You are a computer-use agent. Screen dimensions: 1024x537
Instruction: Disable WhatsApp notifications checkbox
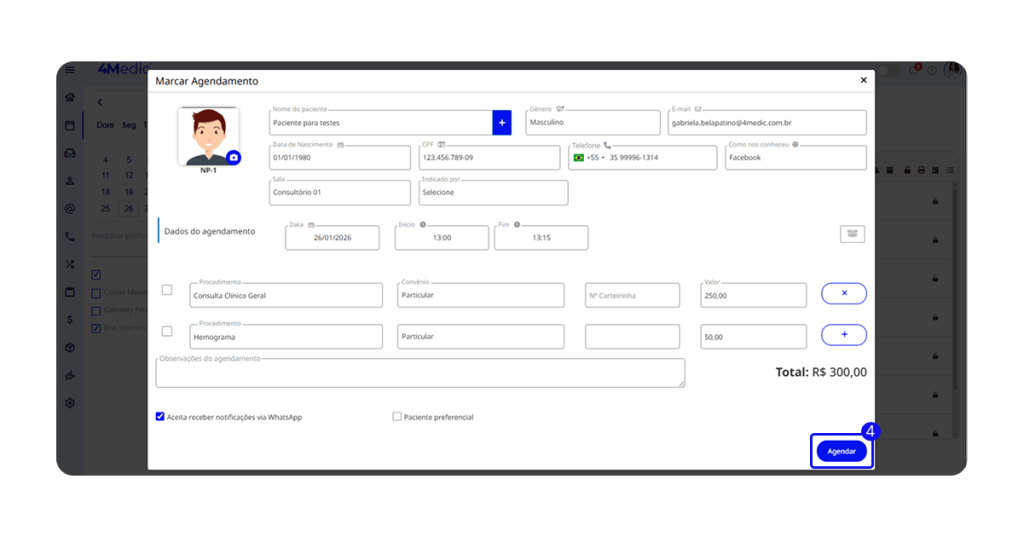click(160, 416)
